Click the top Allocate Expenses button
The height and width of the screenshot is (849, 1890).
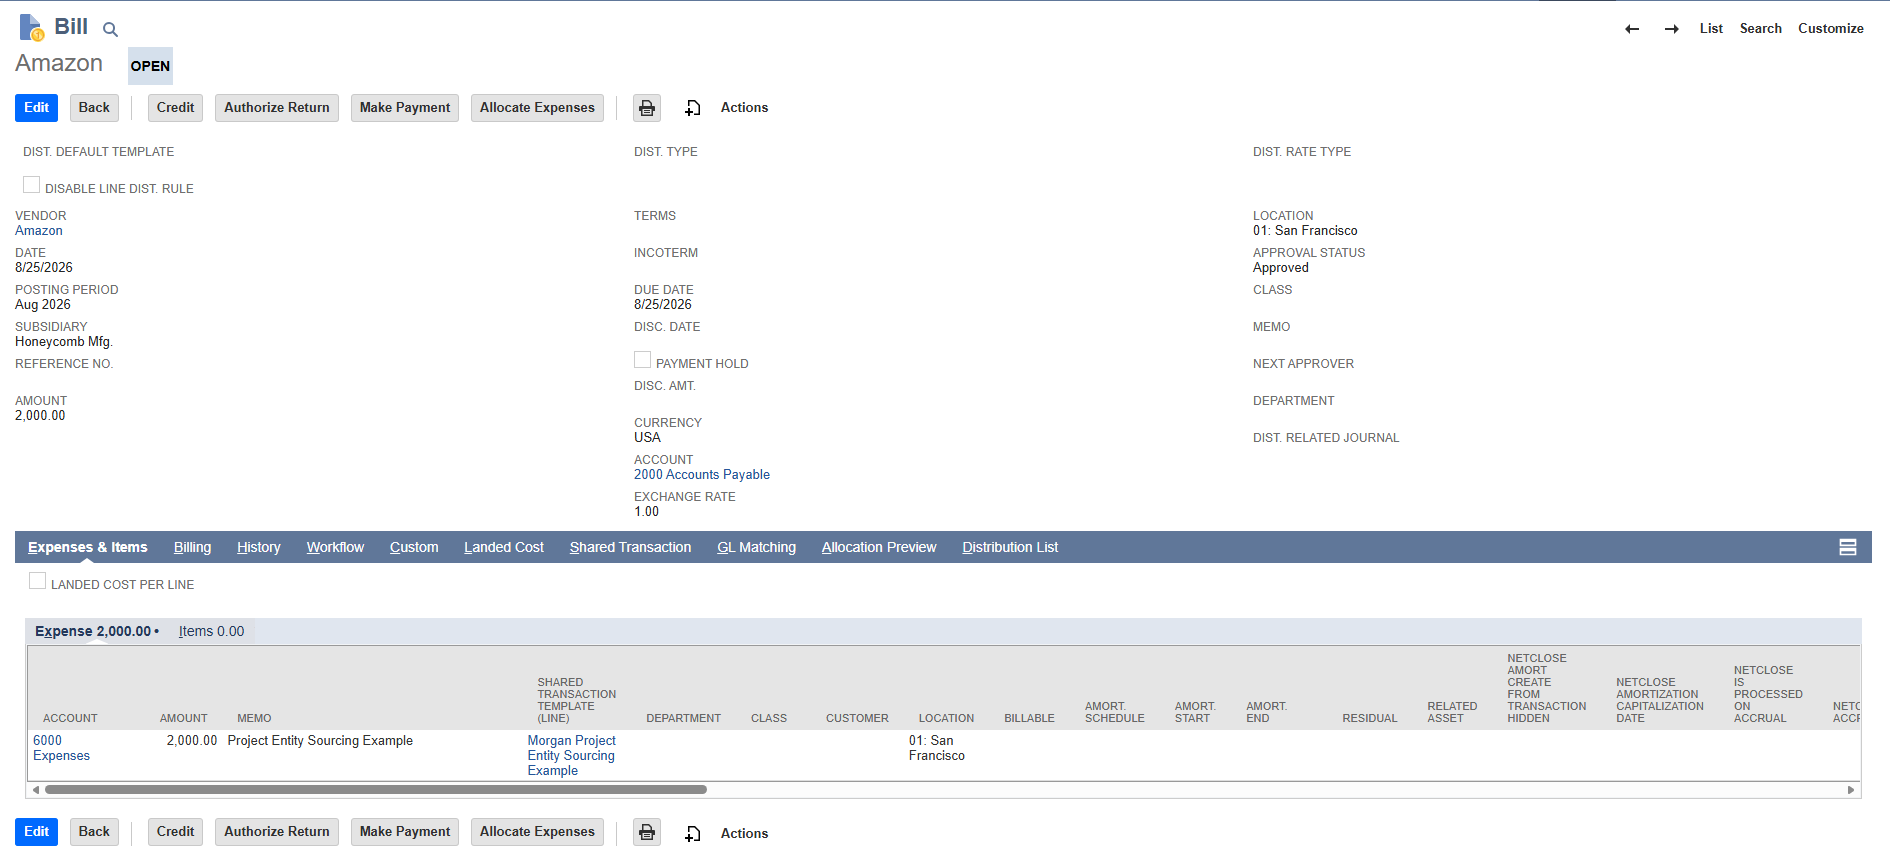click(537, 108)
